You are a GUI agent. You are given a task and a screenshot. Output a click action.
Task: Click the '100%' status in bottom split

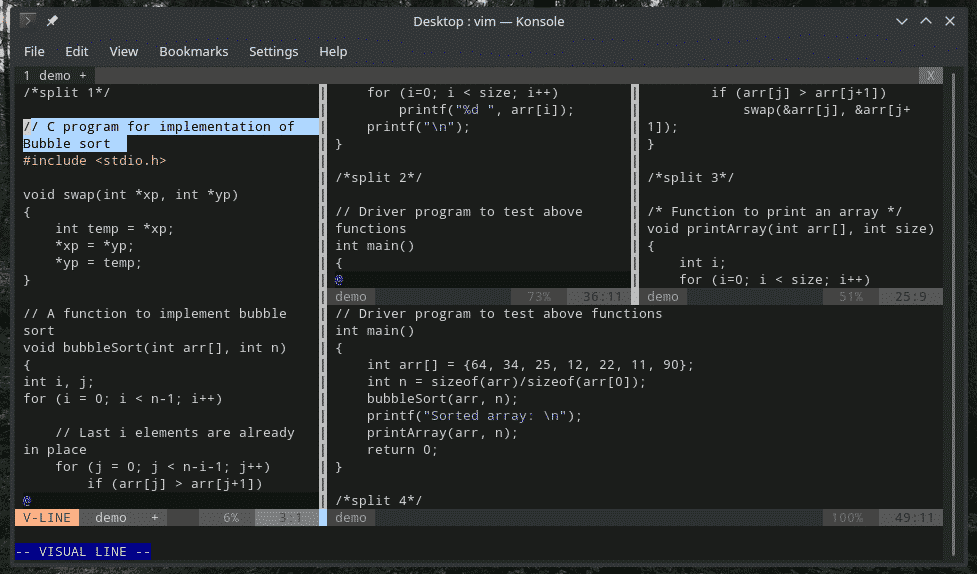click(847, 517)
